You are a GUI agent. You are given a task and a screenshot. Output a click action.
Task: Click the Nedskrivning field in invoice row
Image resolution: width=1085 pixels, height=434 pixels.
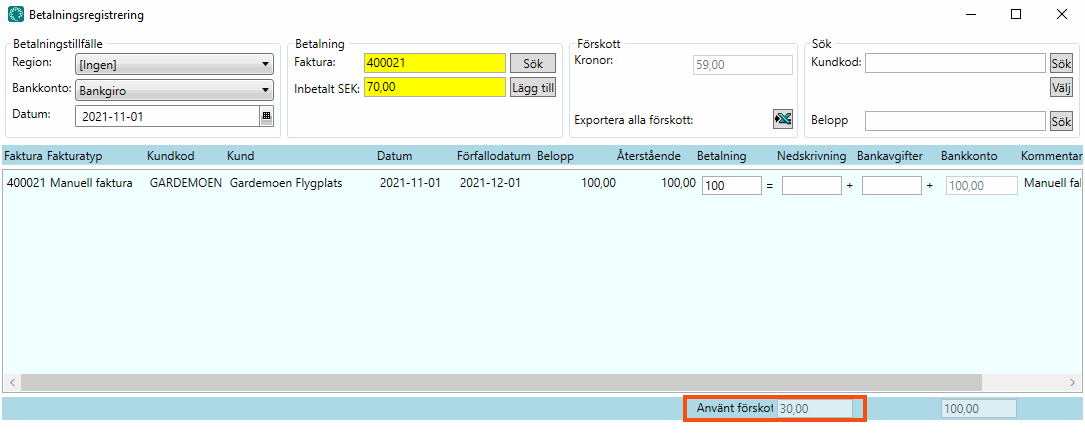[x=811, y=185]
